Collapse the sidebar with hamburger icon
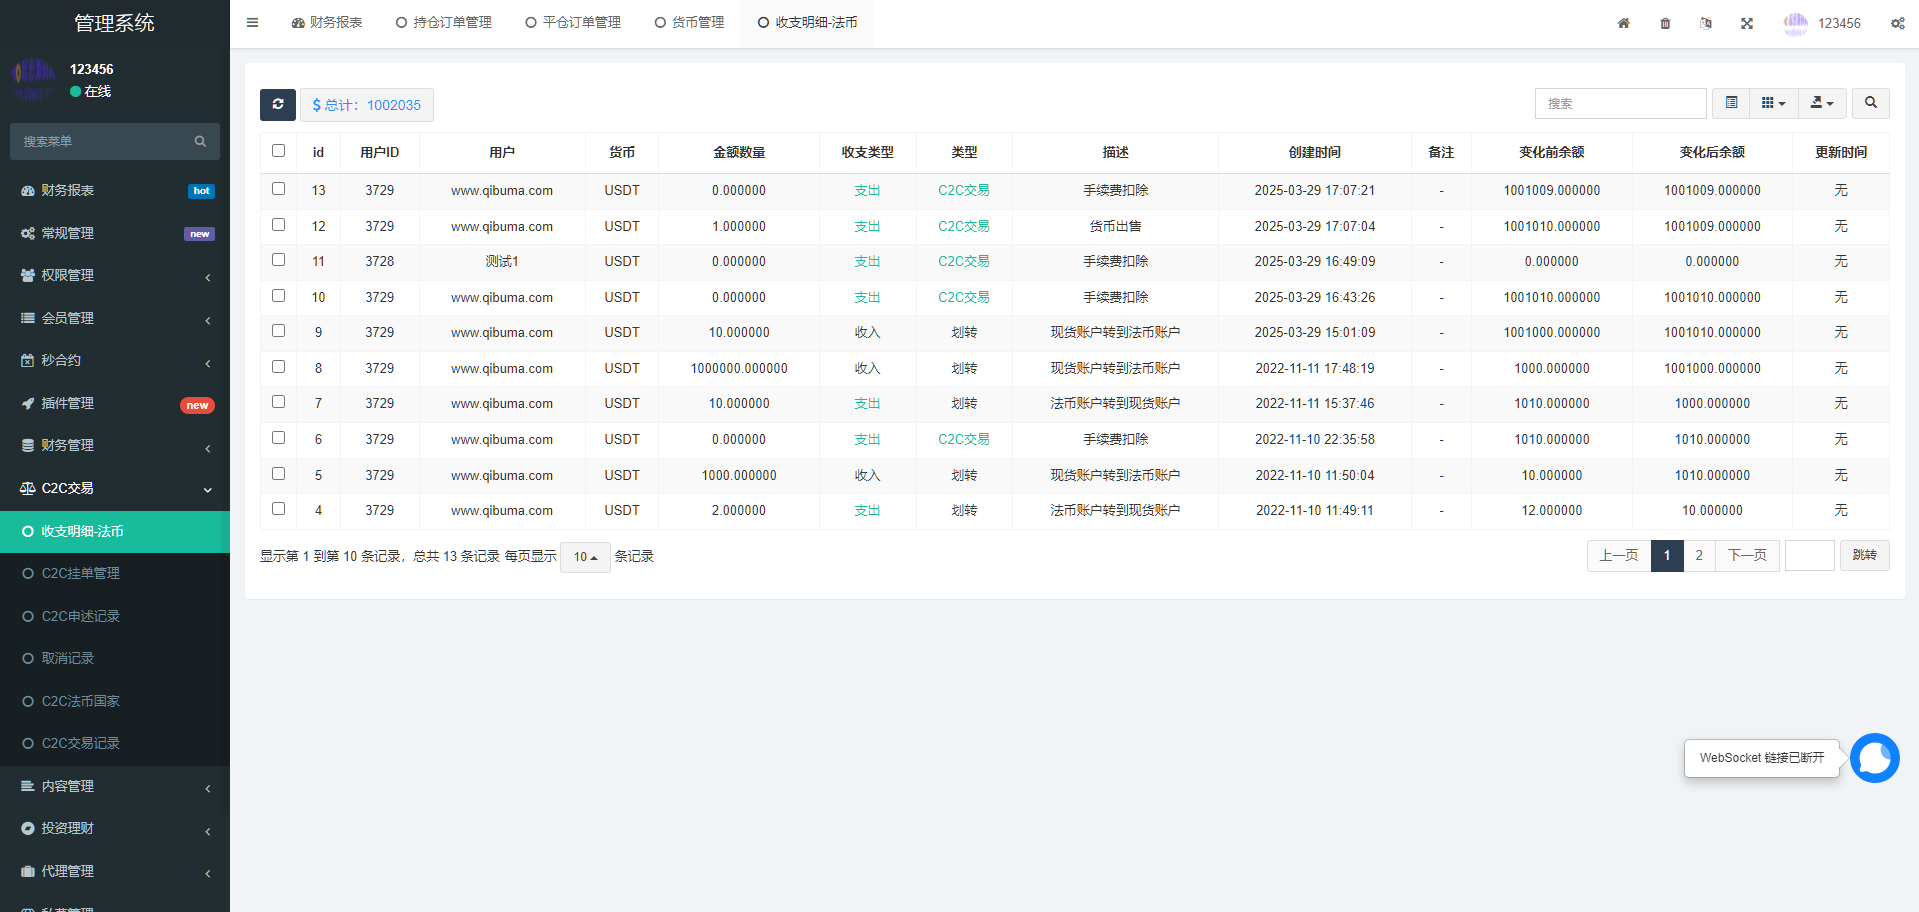Image resolution: width=1919 pixels, height=912 pixels. tap(252, 23)
